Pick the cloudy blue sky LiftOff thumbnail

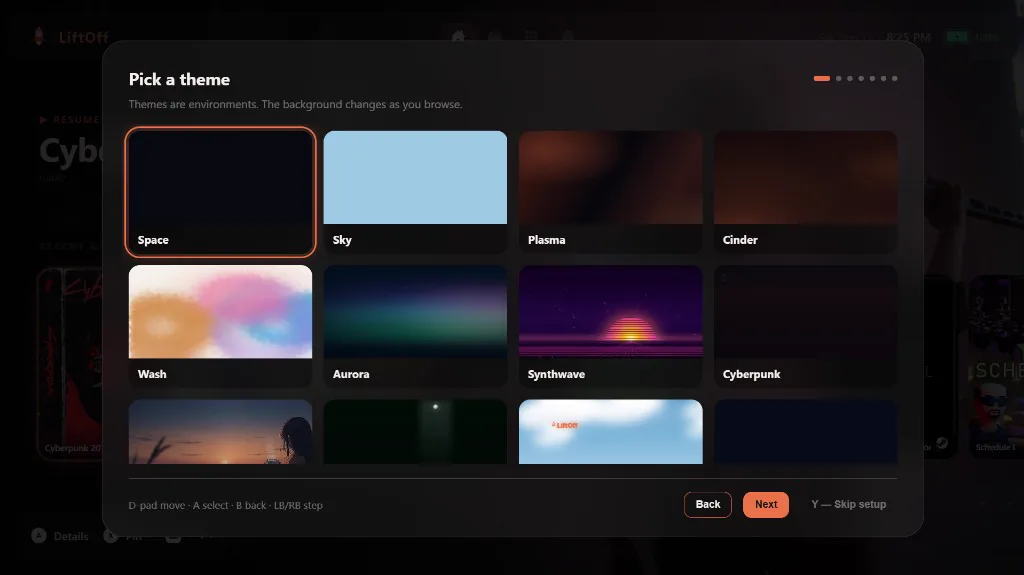click(x=611, y=432)
